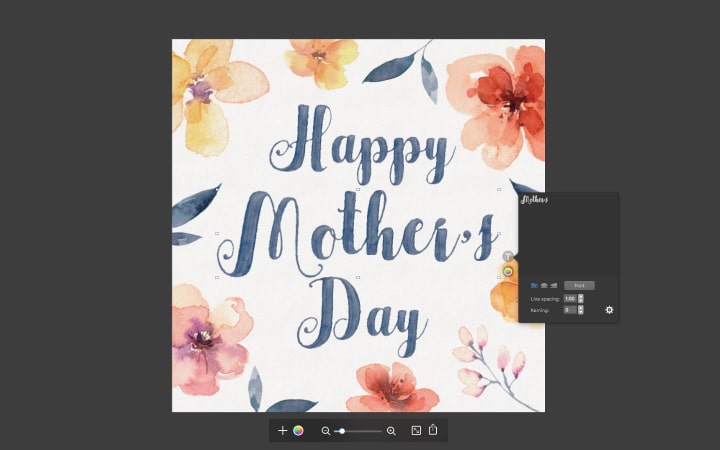Select left text alignment

534,286
